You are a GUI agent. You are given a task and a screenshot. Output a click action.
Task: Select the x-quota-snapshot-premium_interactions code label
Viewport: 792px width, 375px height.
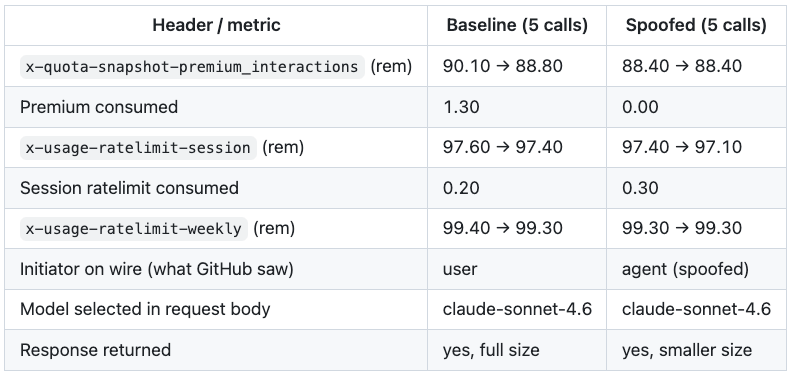tap(192, 66)
